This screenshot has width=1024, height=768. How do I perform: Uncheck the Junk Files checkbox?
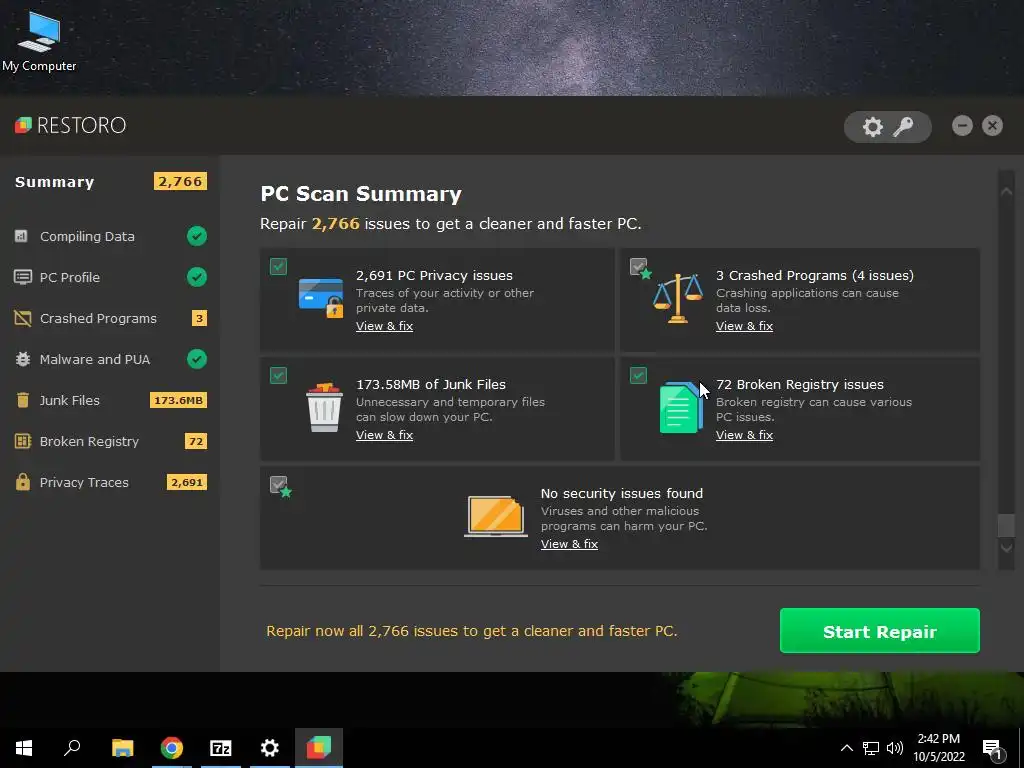point(278,376)
